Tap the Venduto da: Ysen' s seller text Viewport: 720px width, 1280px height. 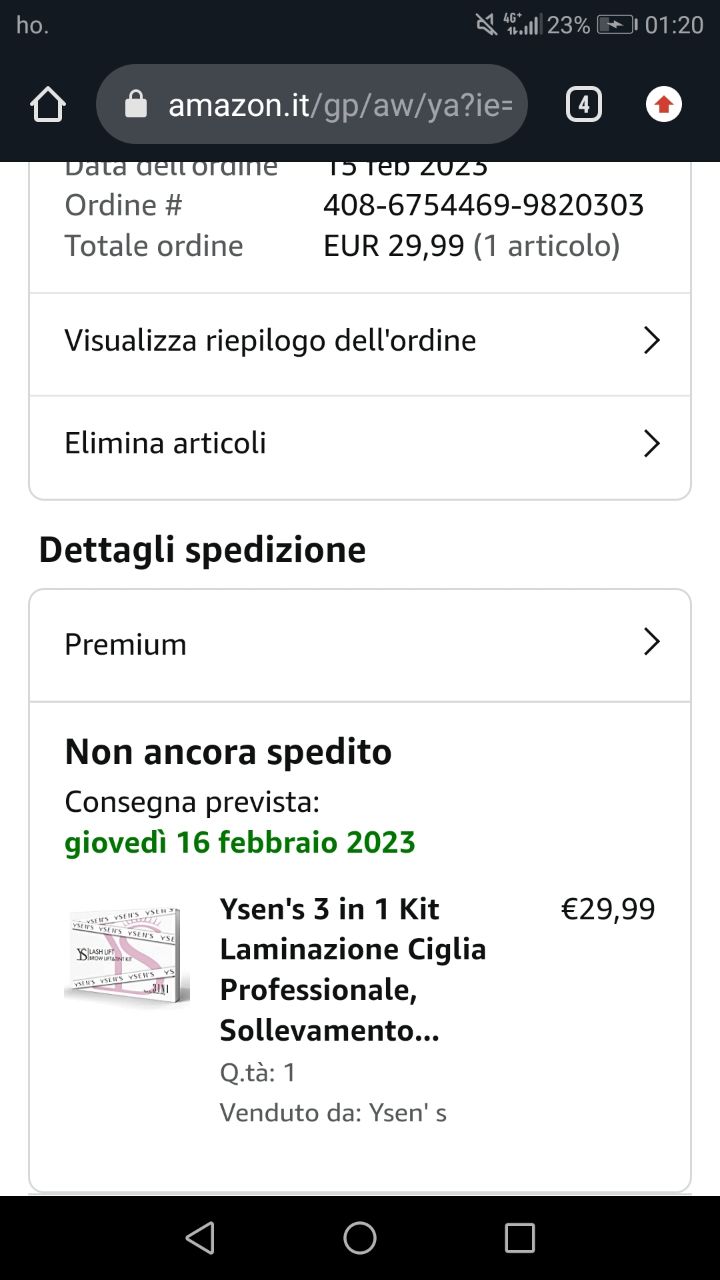pos(333,1112)
